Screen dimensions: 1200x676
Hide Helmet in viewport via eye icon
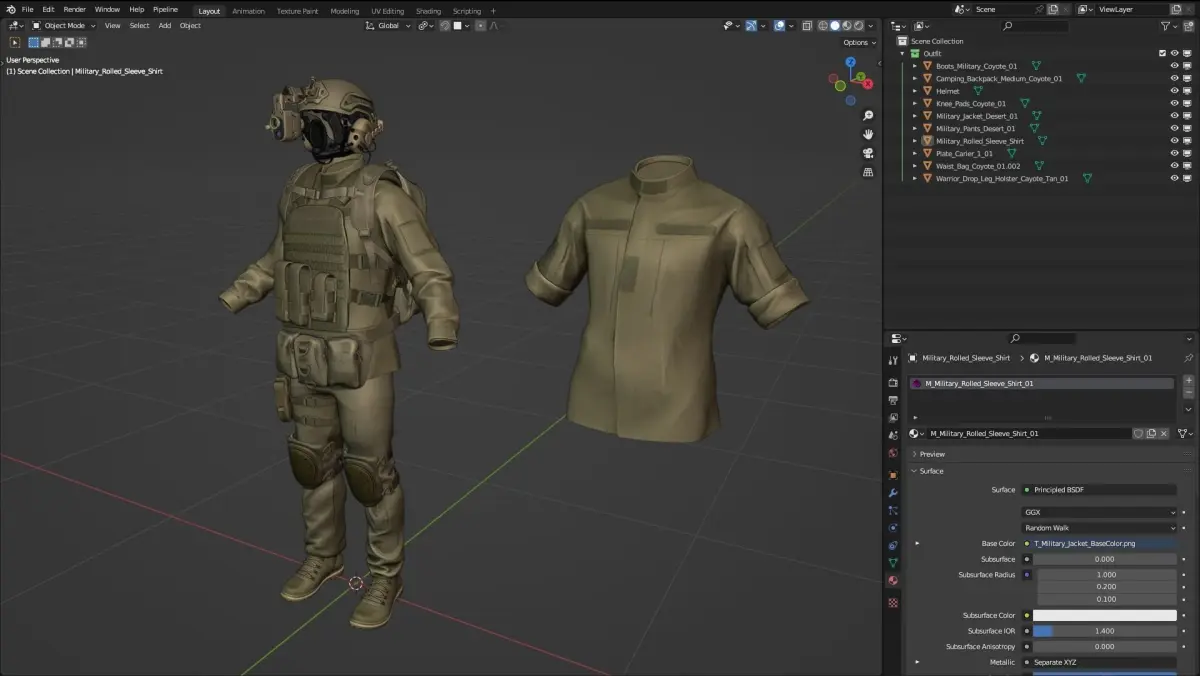coord(1175,91)
